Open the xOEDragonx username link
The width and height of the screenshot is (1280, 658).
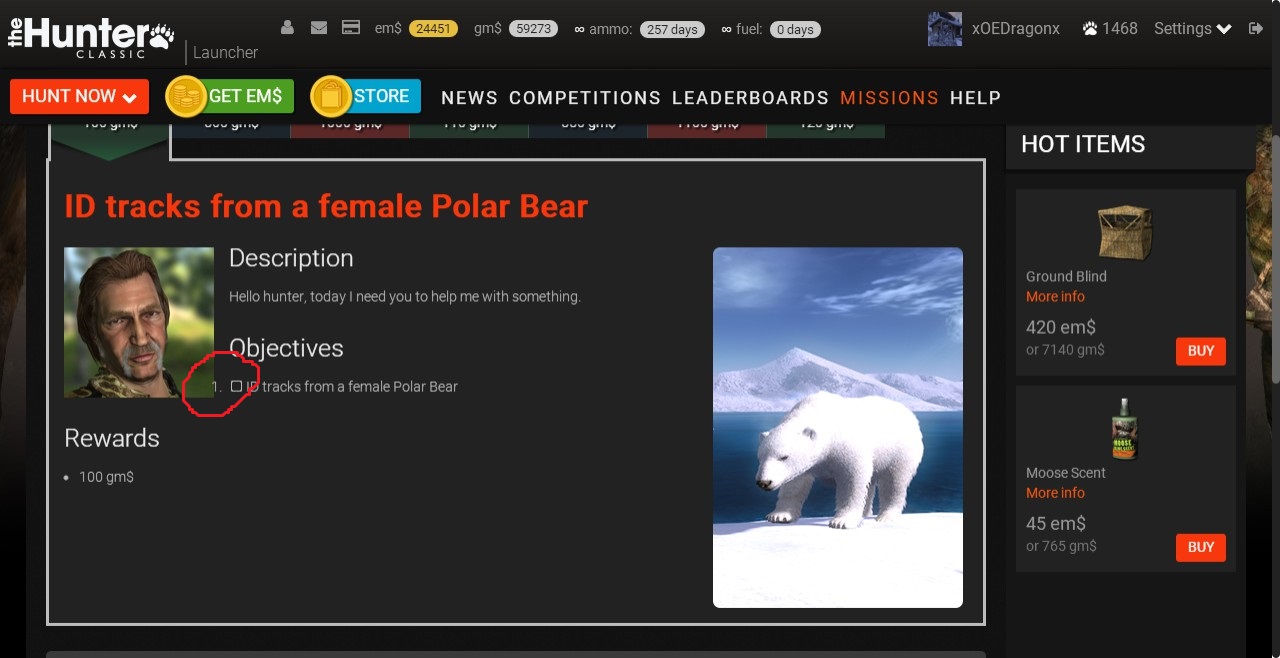coord(1016,29)
